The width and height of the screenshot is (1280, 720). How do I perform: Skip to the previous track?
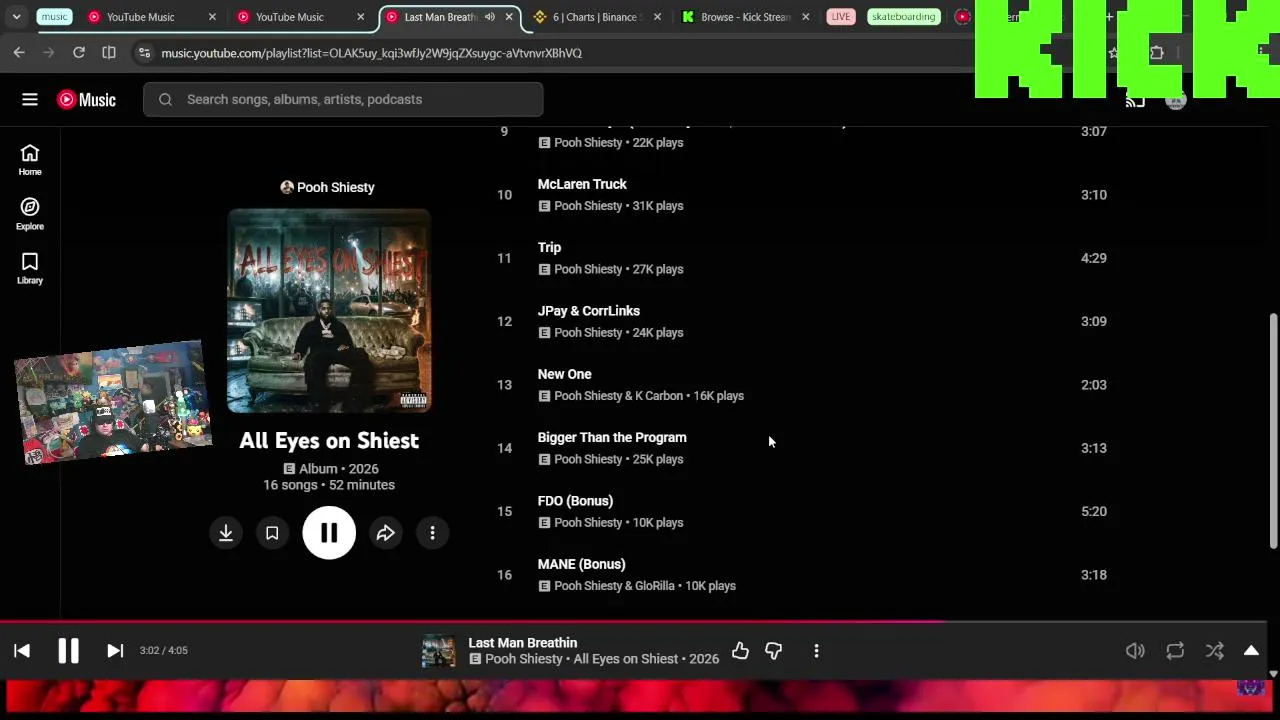(x=22, y=651)
